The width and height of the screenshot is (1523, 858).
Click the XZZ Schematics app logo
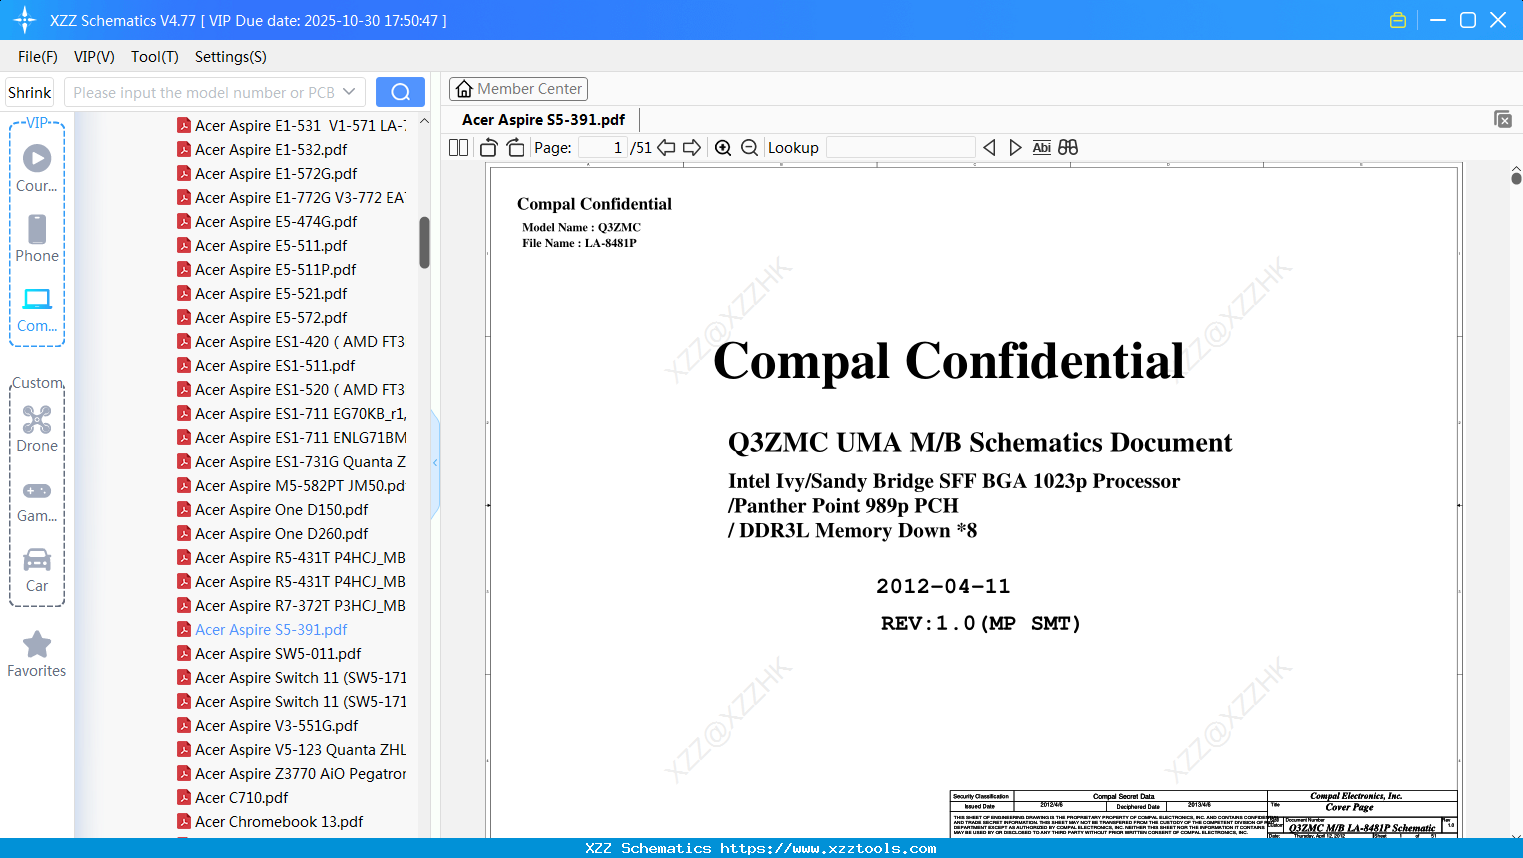[25, 20]
